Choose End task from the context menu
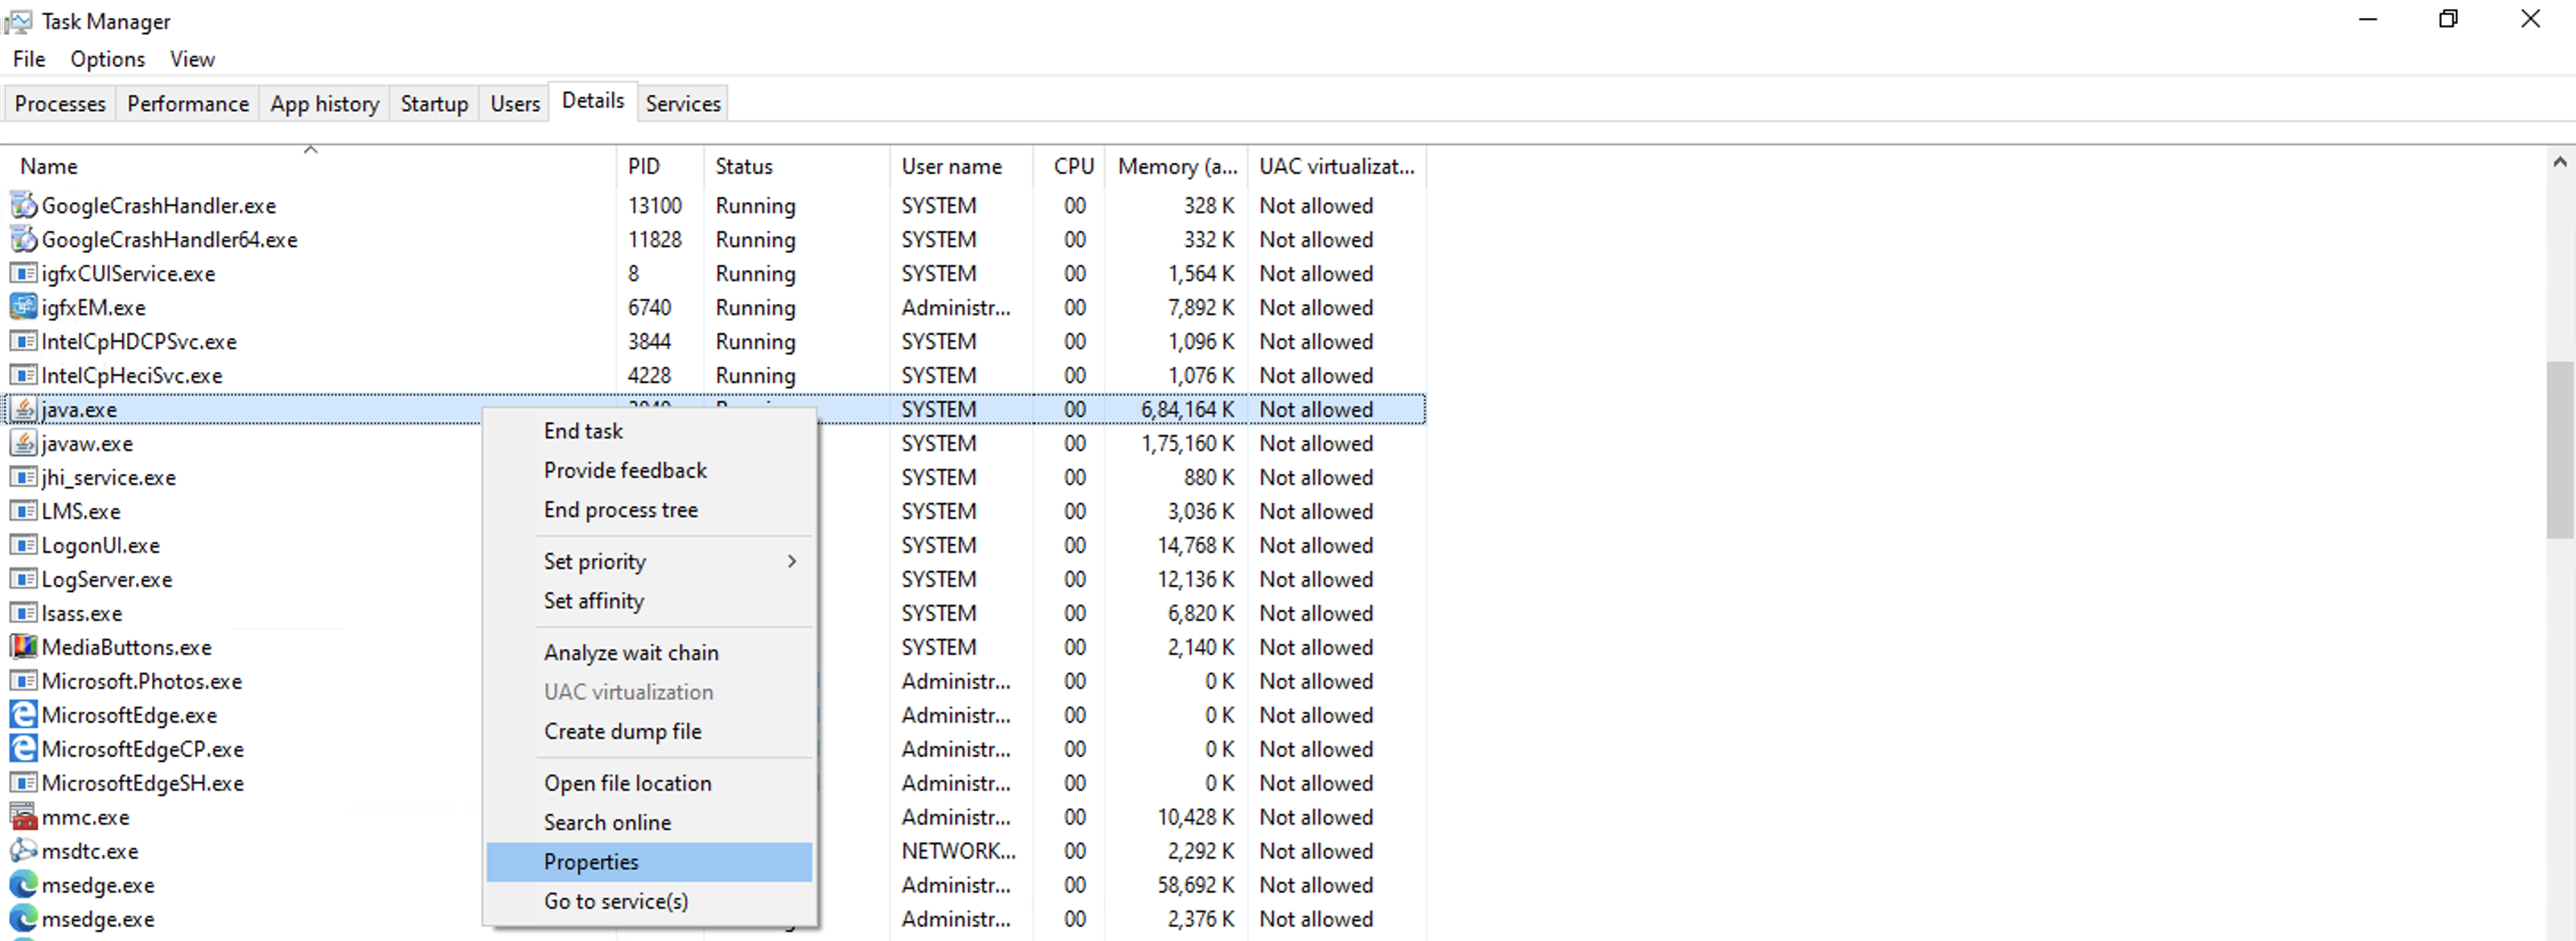Image resolution: width=2576 pixels, height=941 pixels. 649,432
